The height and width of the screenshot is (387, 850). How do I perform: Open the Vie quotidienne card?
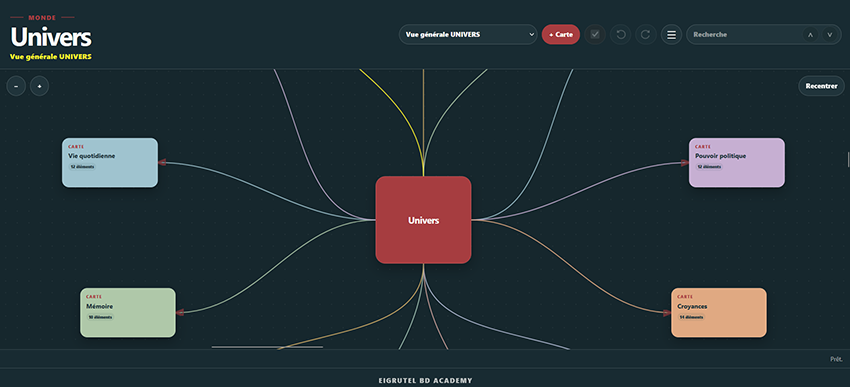pos(110,163)
